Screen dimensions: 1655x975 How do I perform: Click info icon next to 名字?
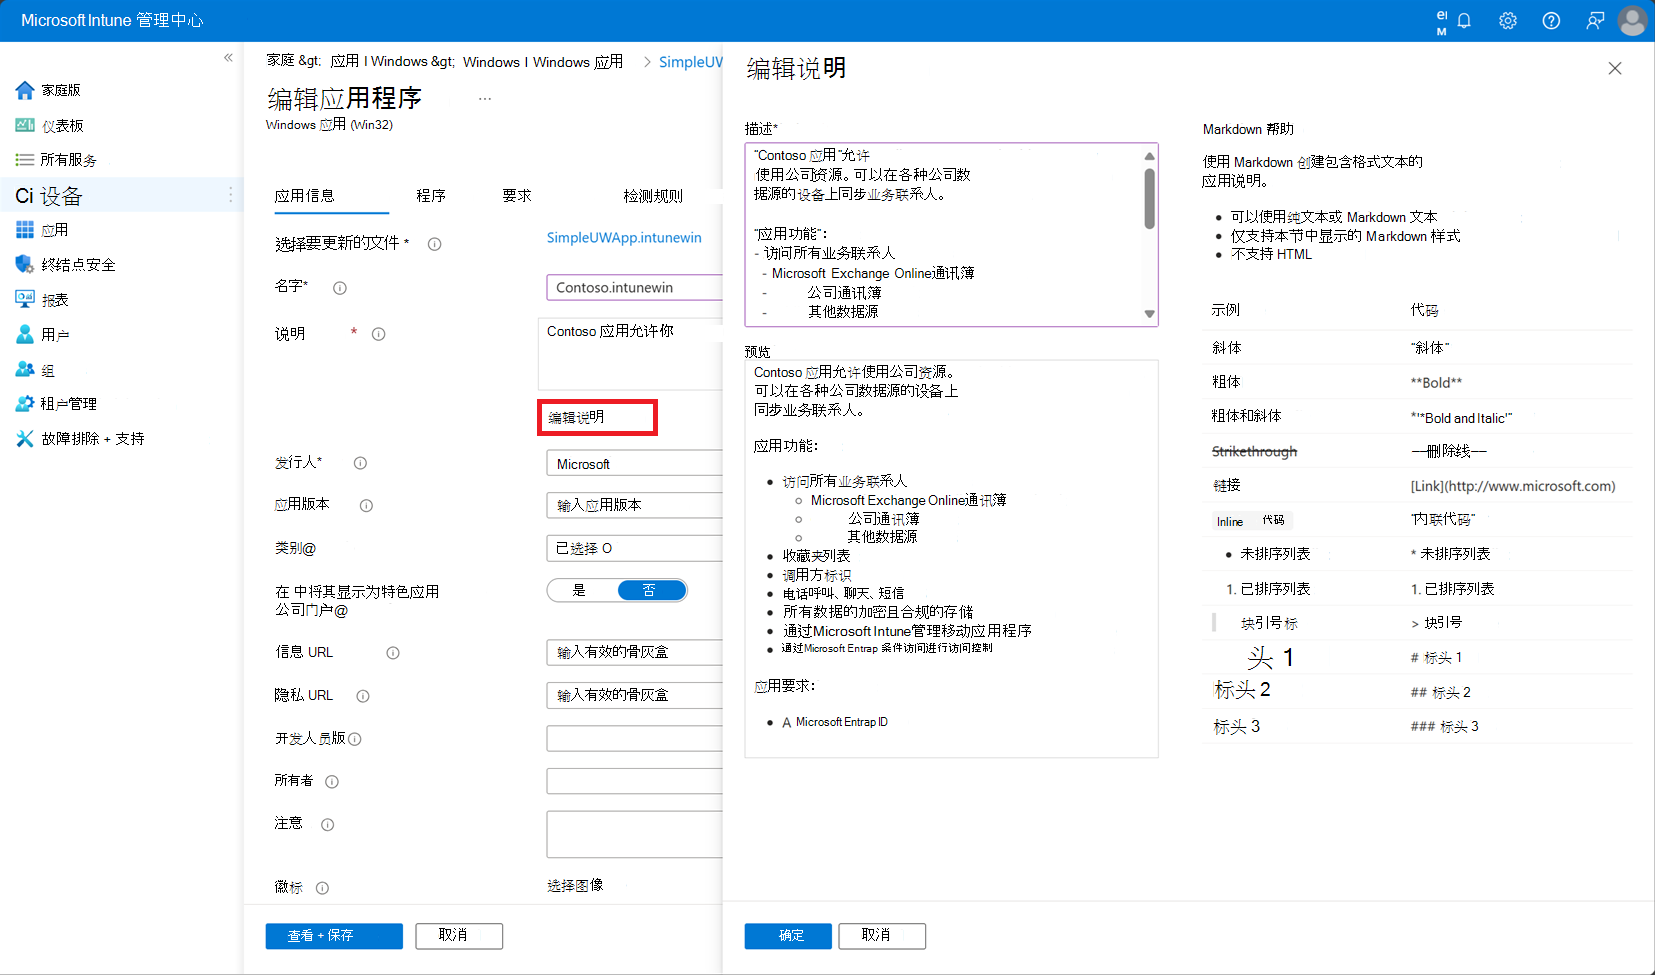pyautogui.click(x=339, y=288)
